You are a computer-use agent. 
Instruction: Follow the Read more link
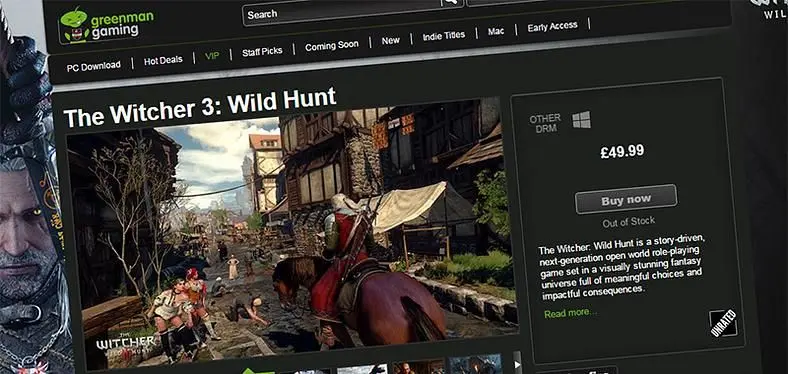(x=570, y=313)
